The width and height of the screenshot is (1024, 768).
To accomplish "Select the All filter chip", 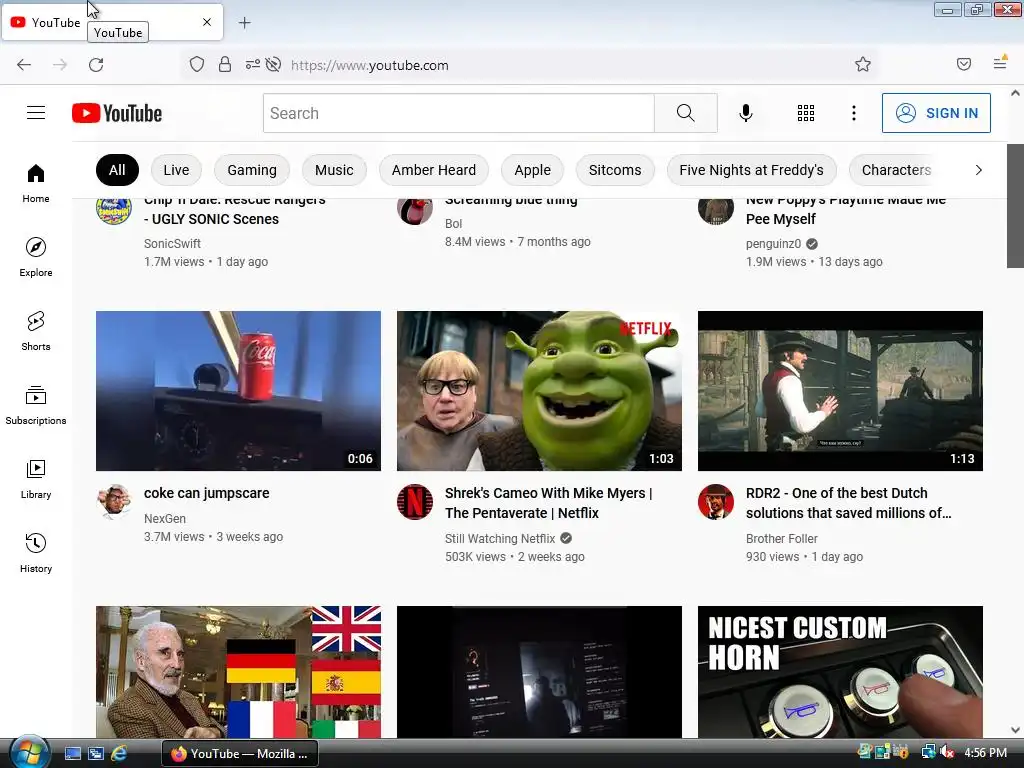I will pos(117,170).
